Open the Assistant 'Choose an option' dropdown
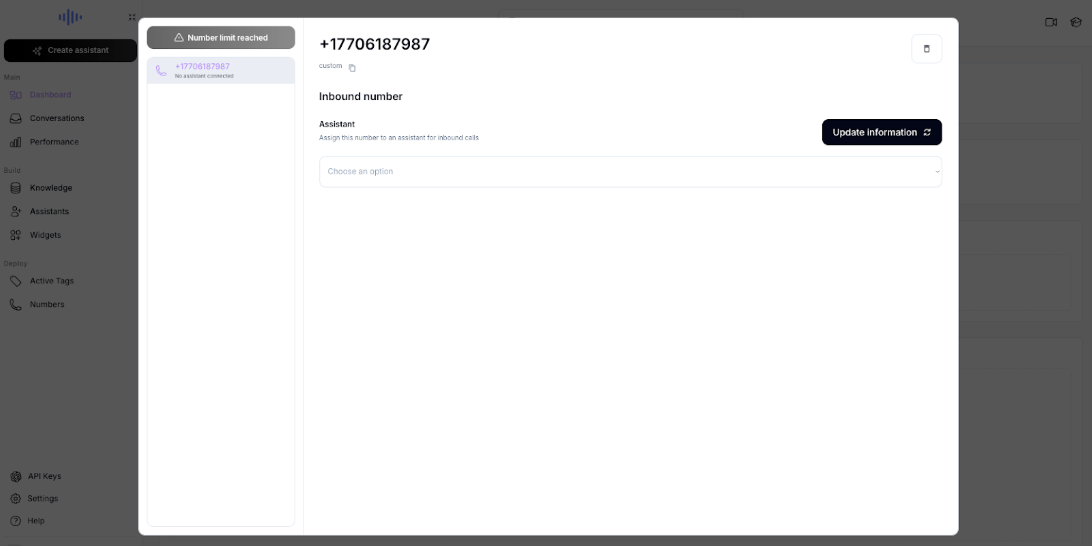The image size is (1092, 546). click(630, 171)
